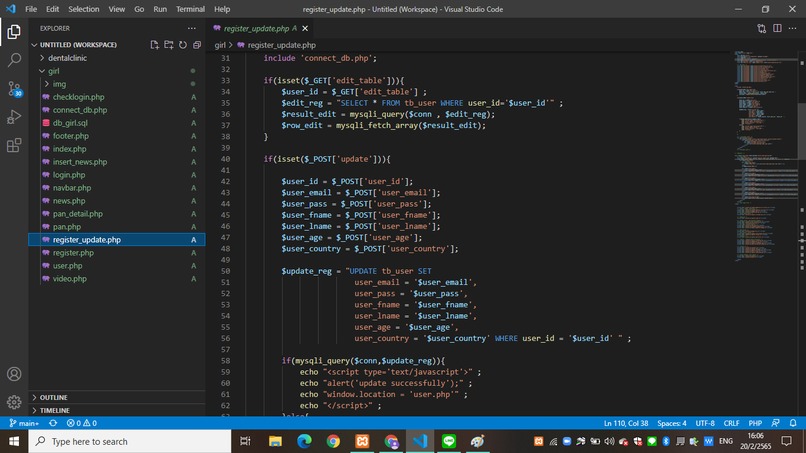Change language mode PHP
The width and height of the screenshot is (806, 453).
pyautogui.click(x=755, y=423)
